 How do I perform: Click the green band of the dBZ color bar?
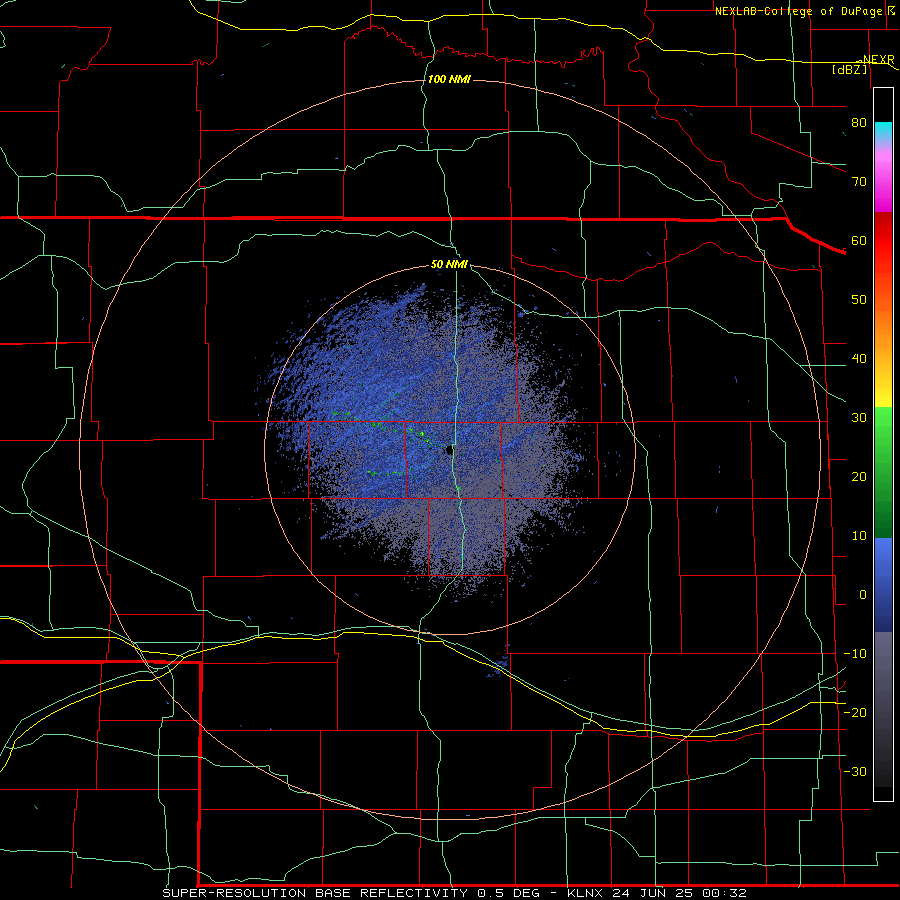click(883, 472)
